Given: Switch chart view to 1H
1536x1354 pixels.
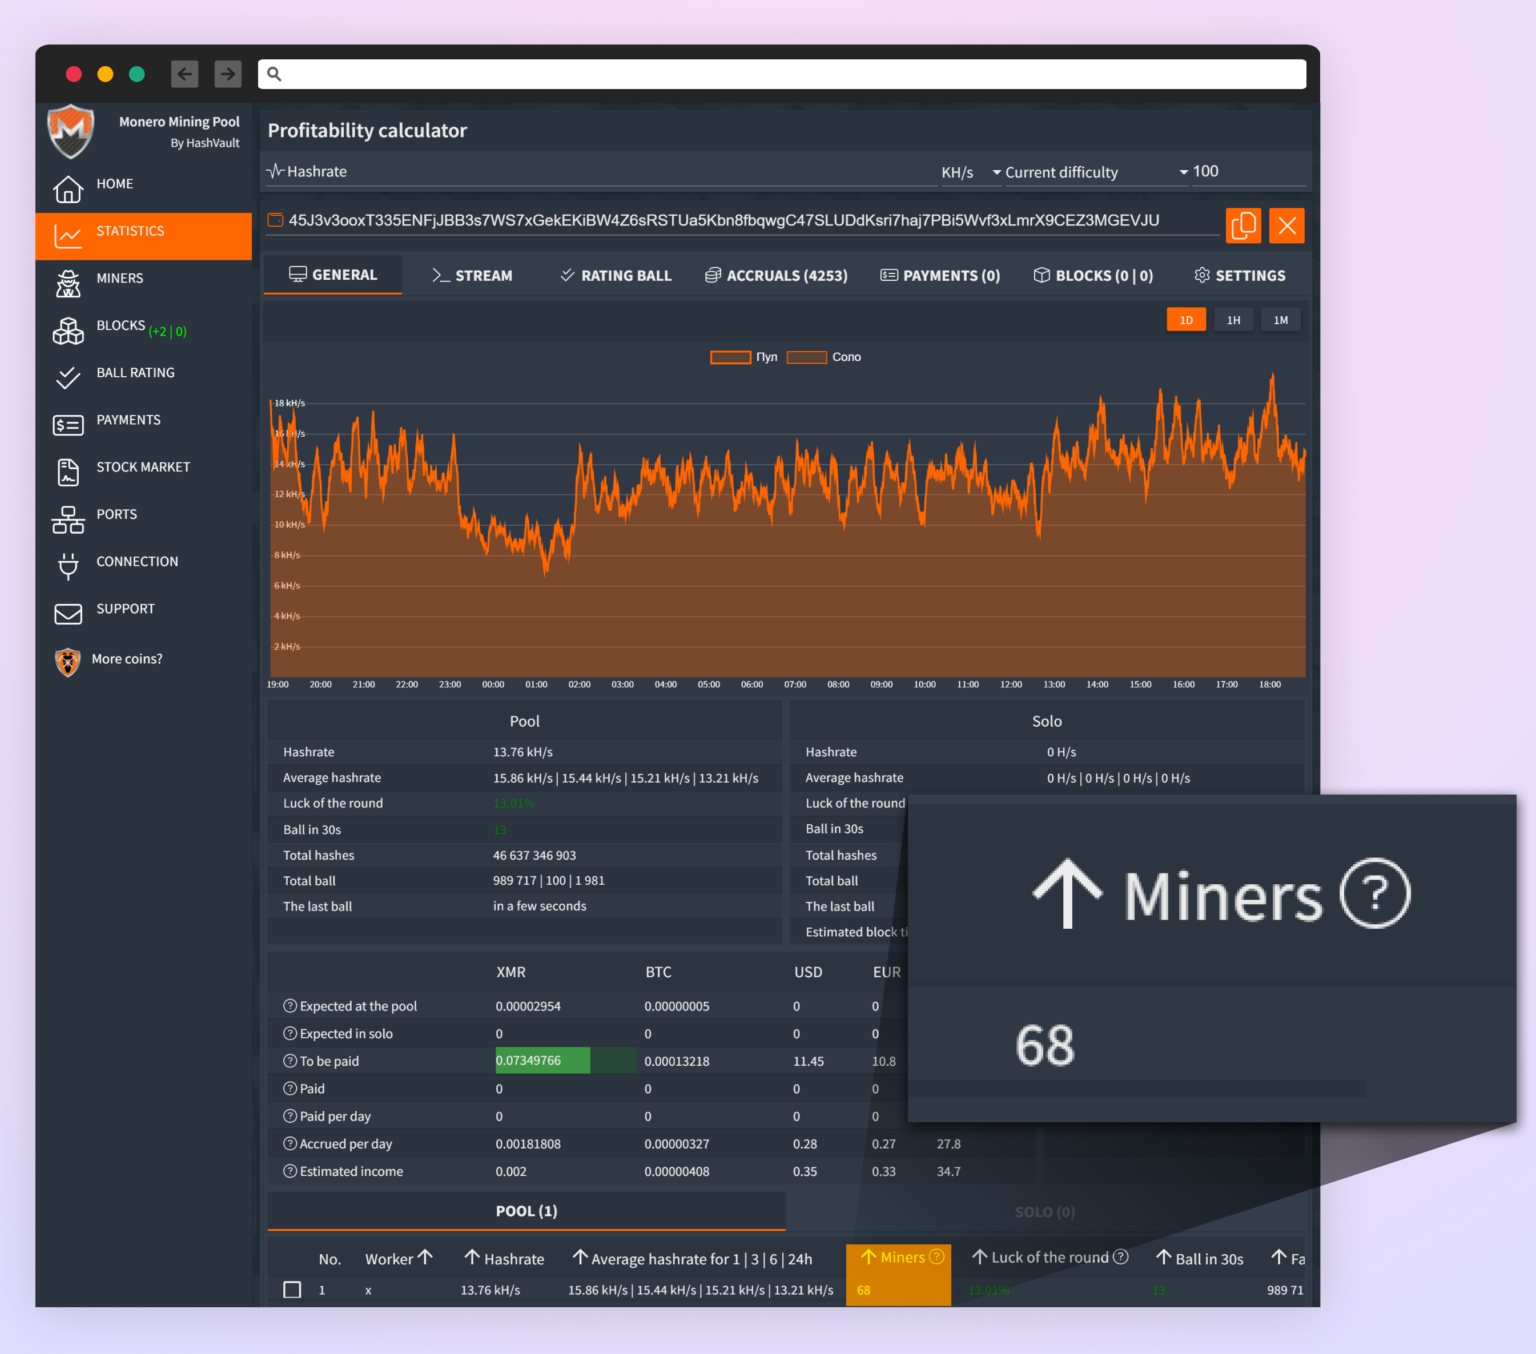Looking at the screenshot, I should [1233, 319].
